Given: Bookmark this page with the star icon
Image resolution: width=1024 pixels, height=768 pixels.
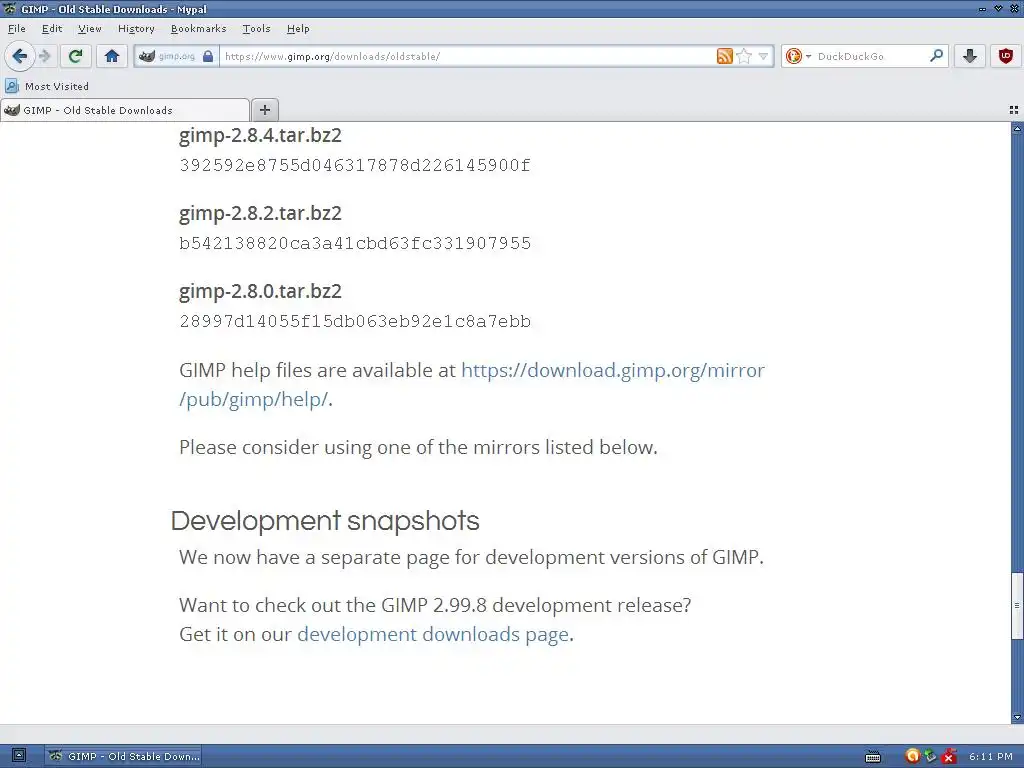Looking at the screenshot, I should coord(744,56).
